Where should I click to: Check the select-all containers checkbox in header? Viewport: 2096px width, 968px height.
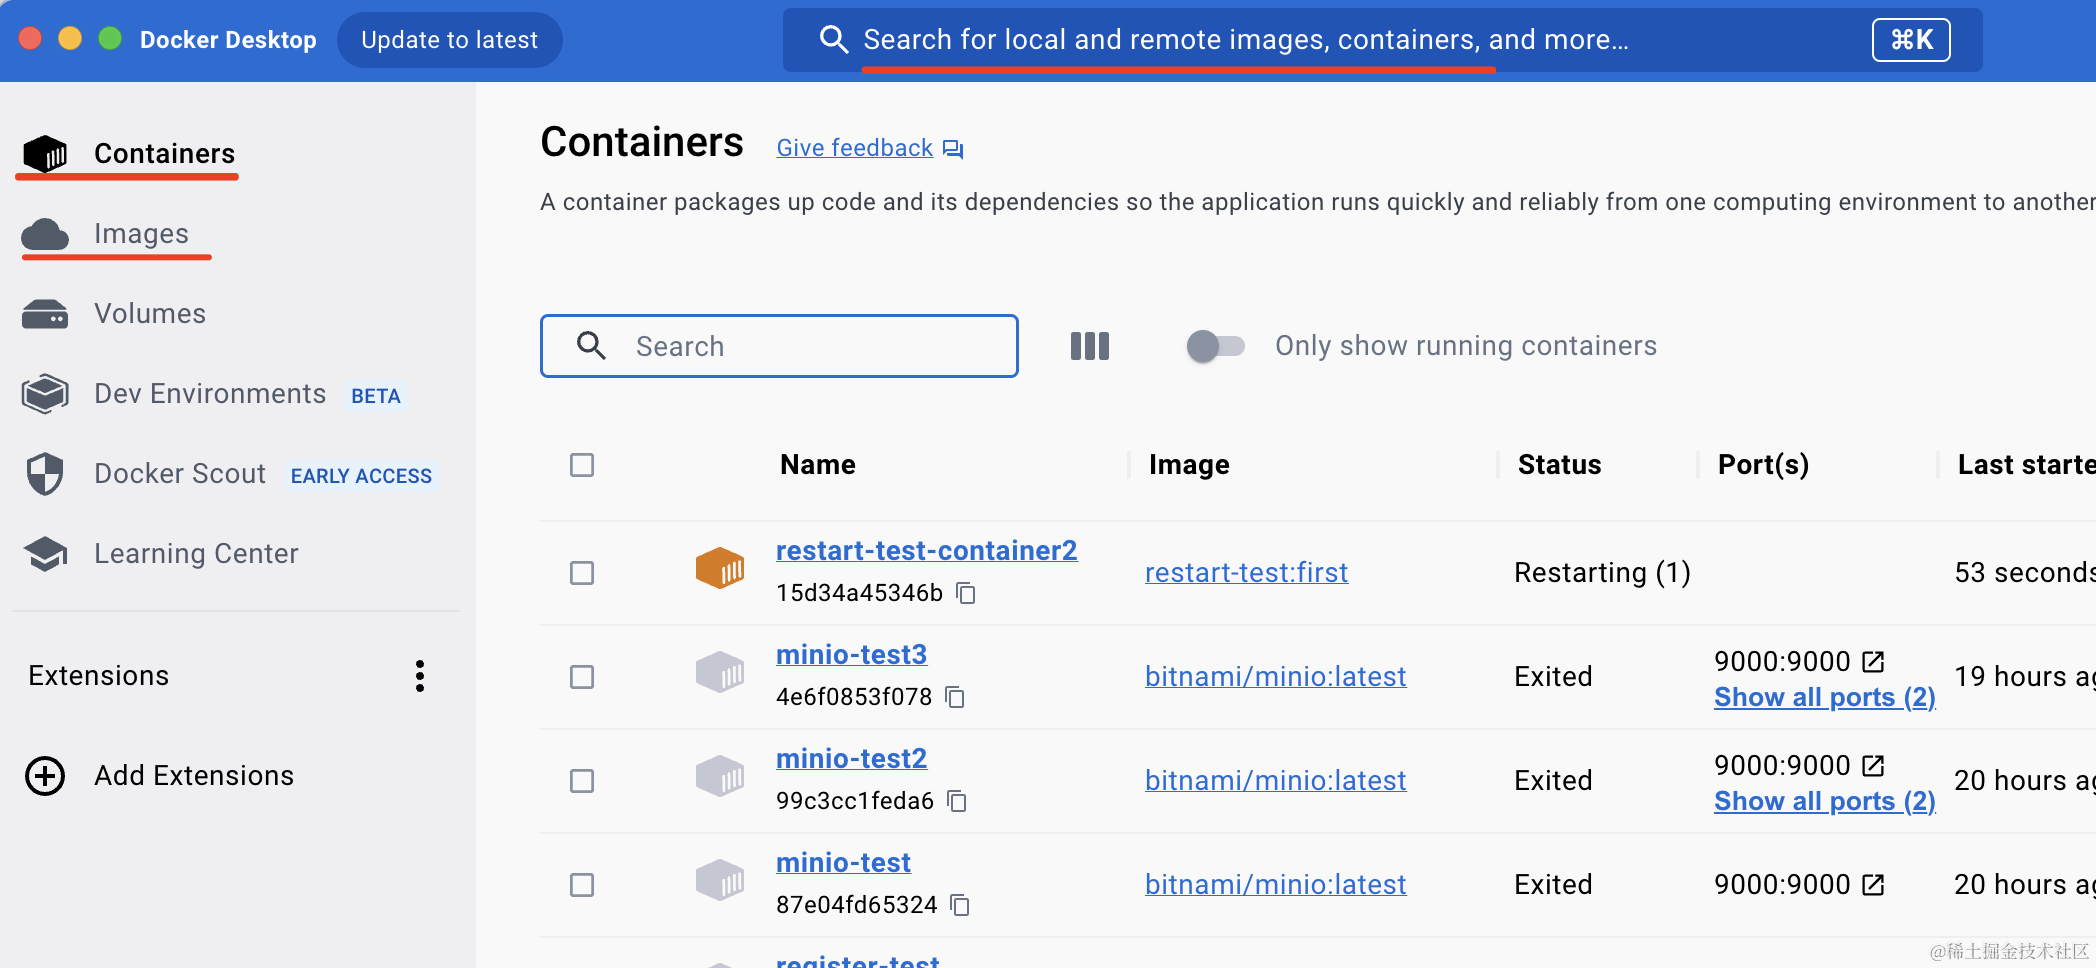coord(582,465)
